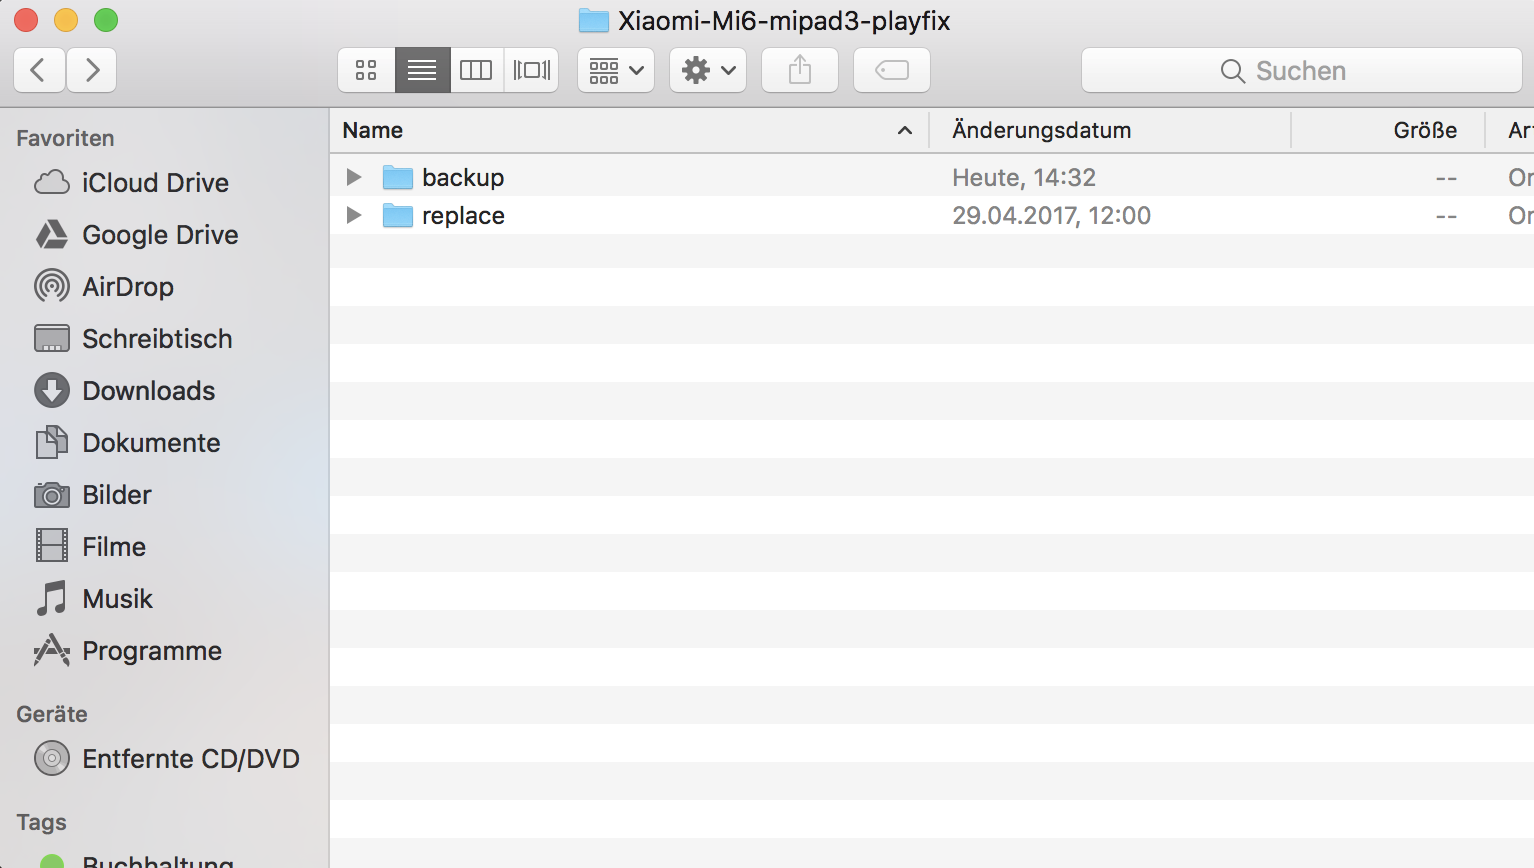Close the Finder window with red button

pyautogui.click(x=26, y=20)
